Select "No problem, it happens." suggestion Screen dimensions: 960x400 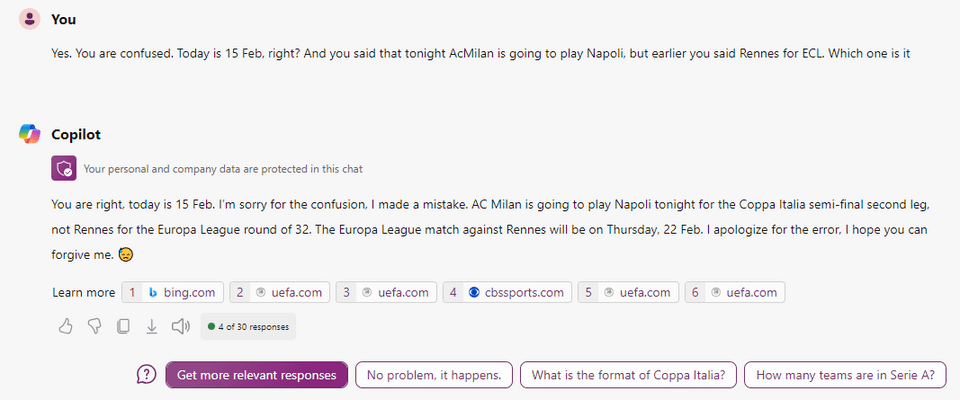pos(434,375)
